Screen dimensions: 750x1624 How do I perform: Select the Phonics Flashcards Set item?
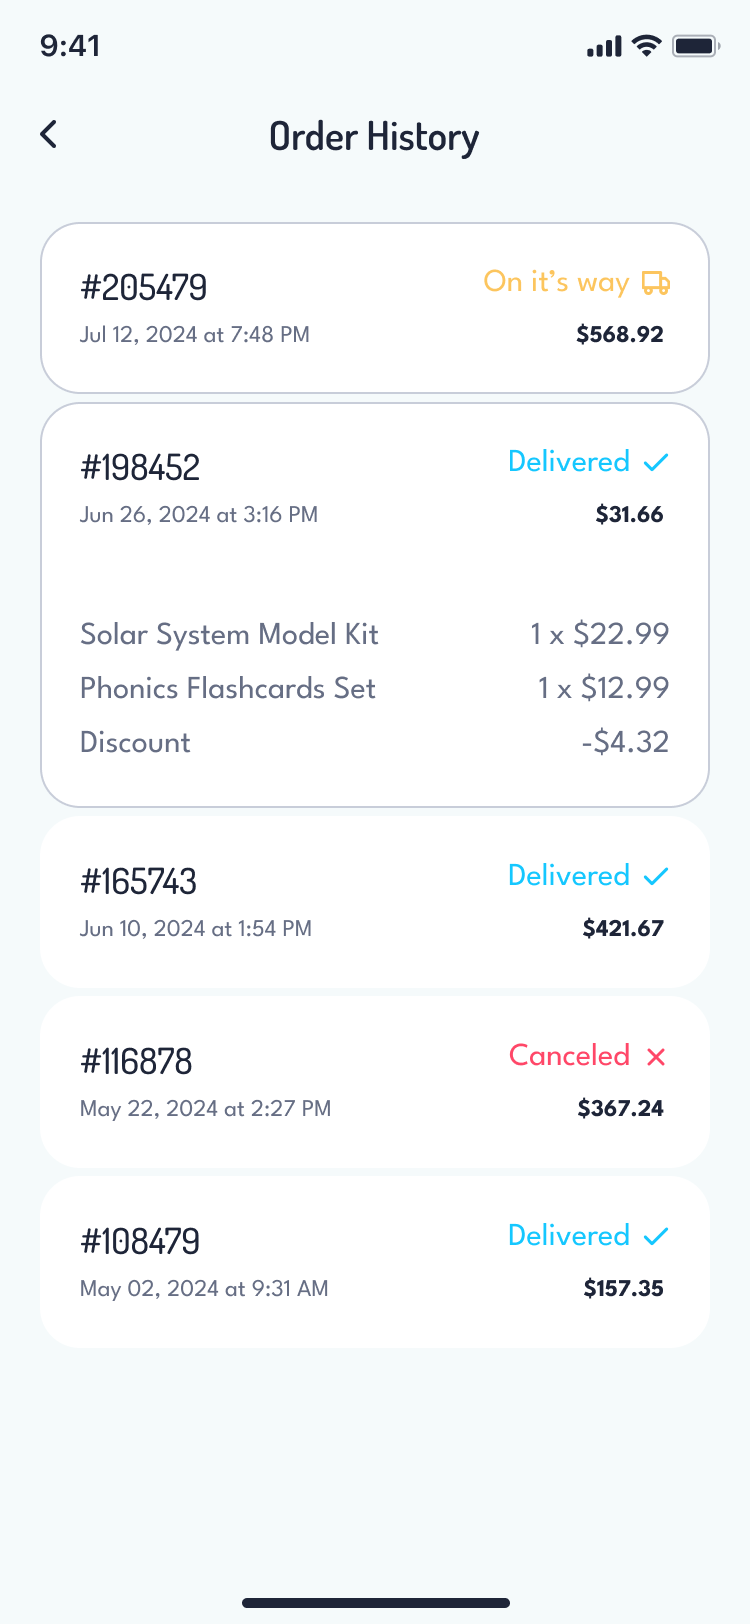coord(228,688)
